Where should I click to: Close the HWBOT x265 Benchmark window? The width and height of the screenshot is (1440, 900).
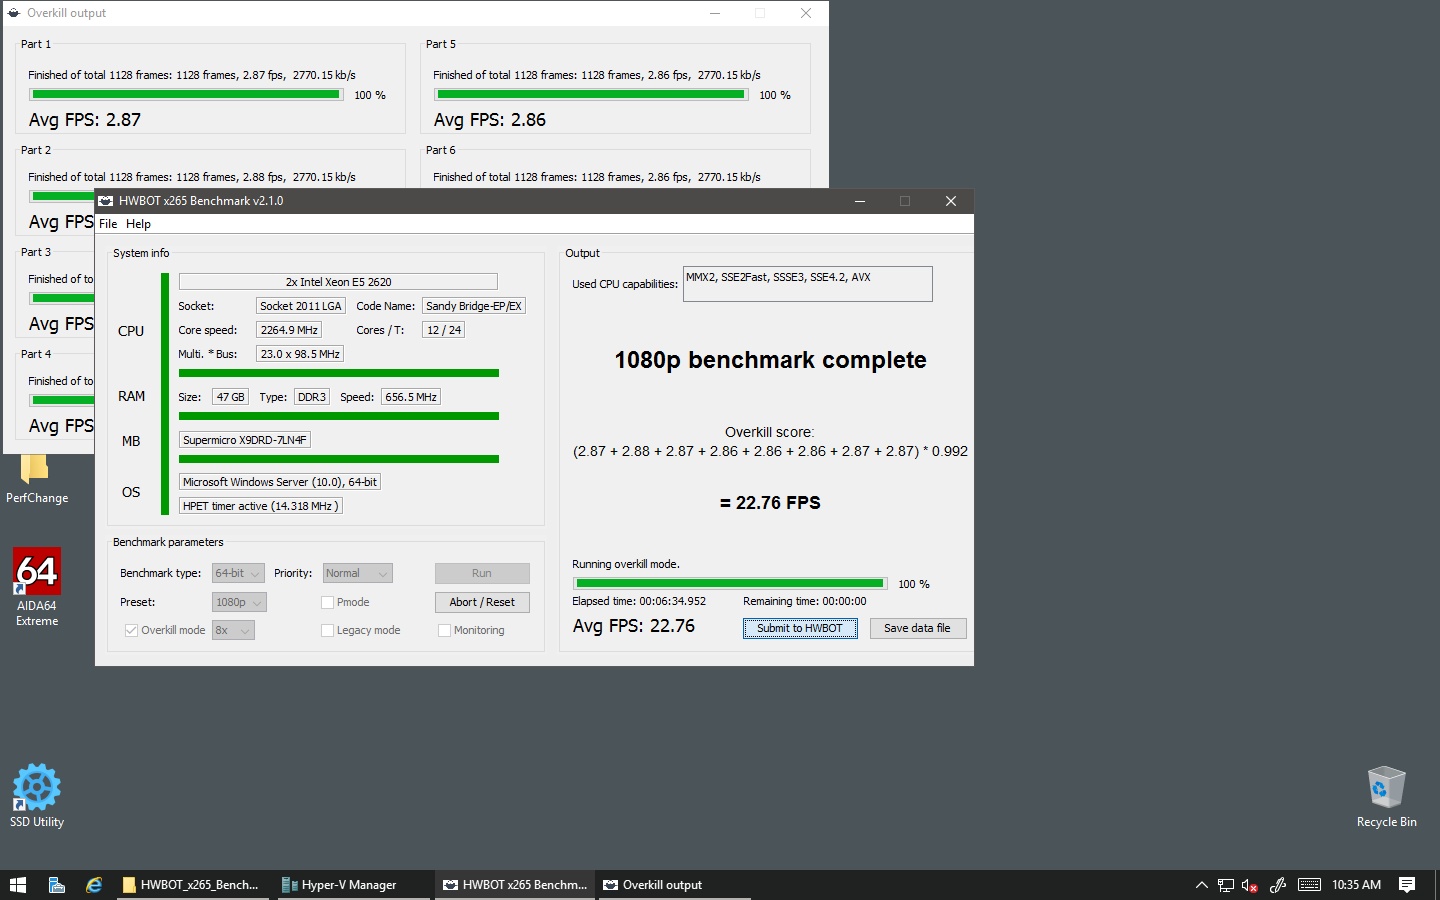pos(951,201)
